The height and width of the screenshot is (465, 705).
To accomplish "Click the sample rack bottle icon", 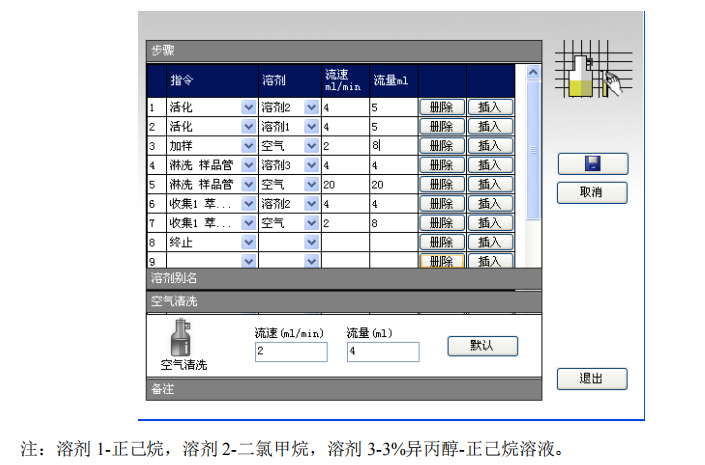I will click(593, 69).
